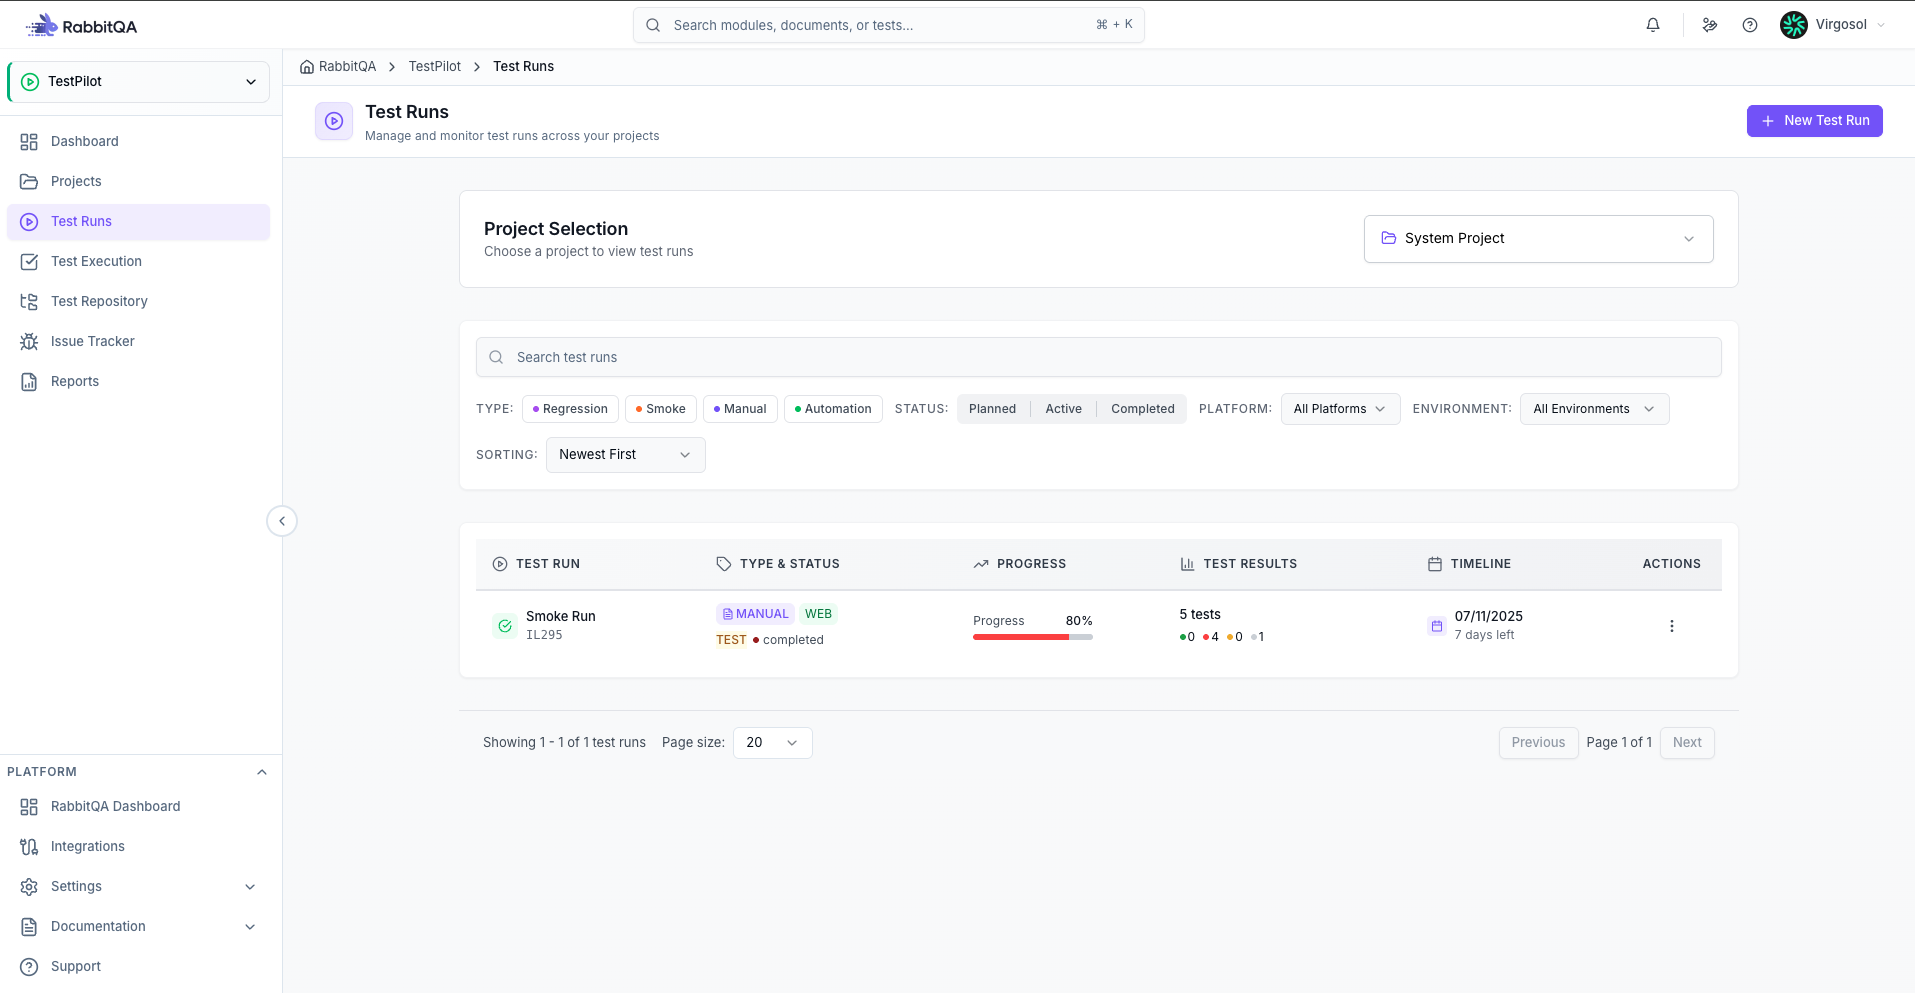This screenshot has height=993, width=1915.
Task: Collapse the PLATFORM section
Action: tap(262, 772)
